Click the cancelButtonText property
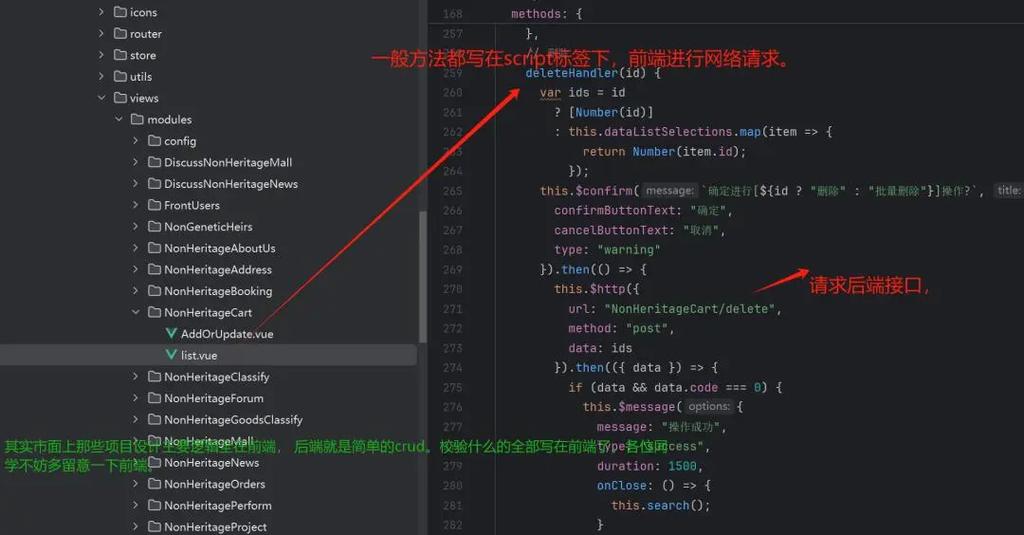Viewport: 1024px width, 535px height. point(611,230)
